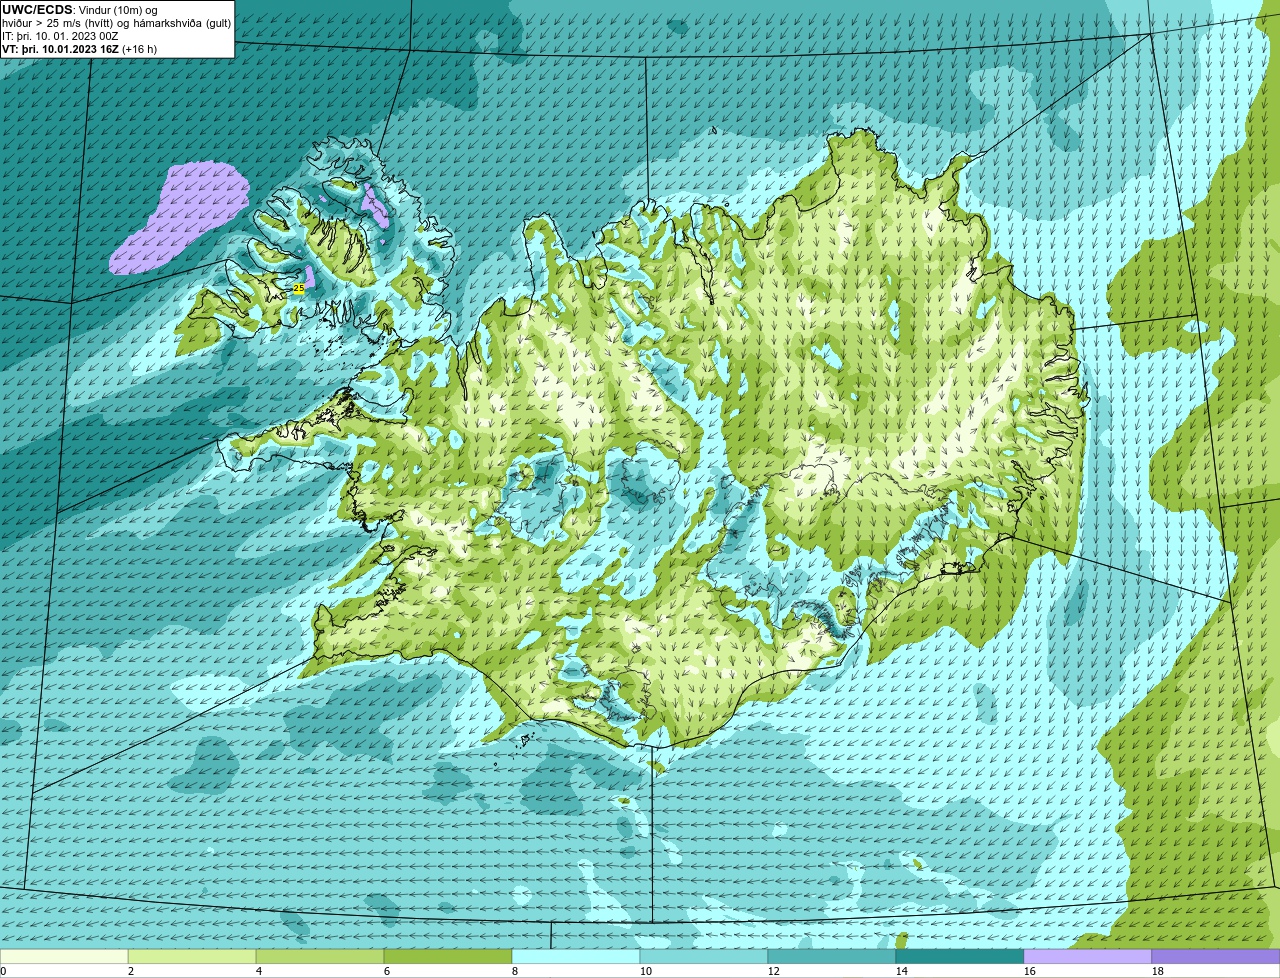Click the legend scale label '6'
The width and height of the screenshot is (1280, 978).
pyautogui.click(x=387, y=971)
